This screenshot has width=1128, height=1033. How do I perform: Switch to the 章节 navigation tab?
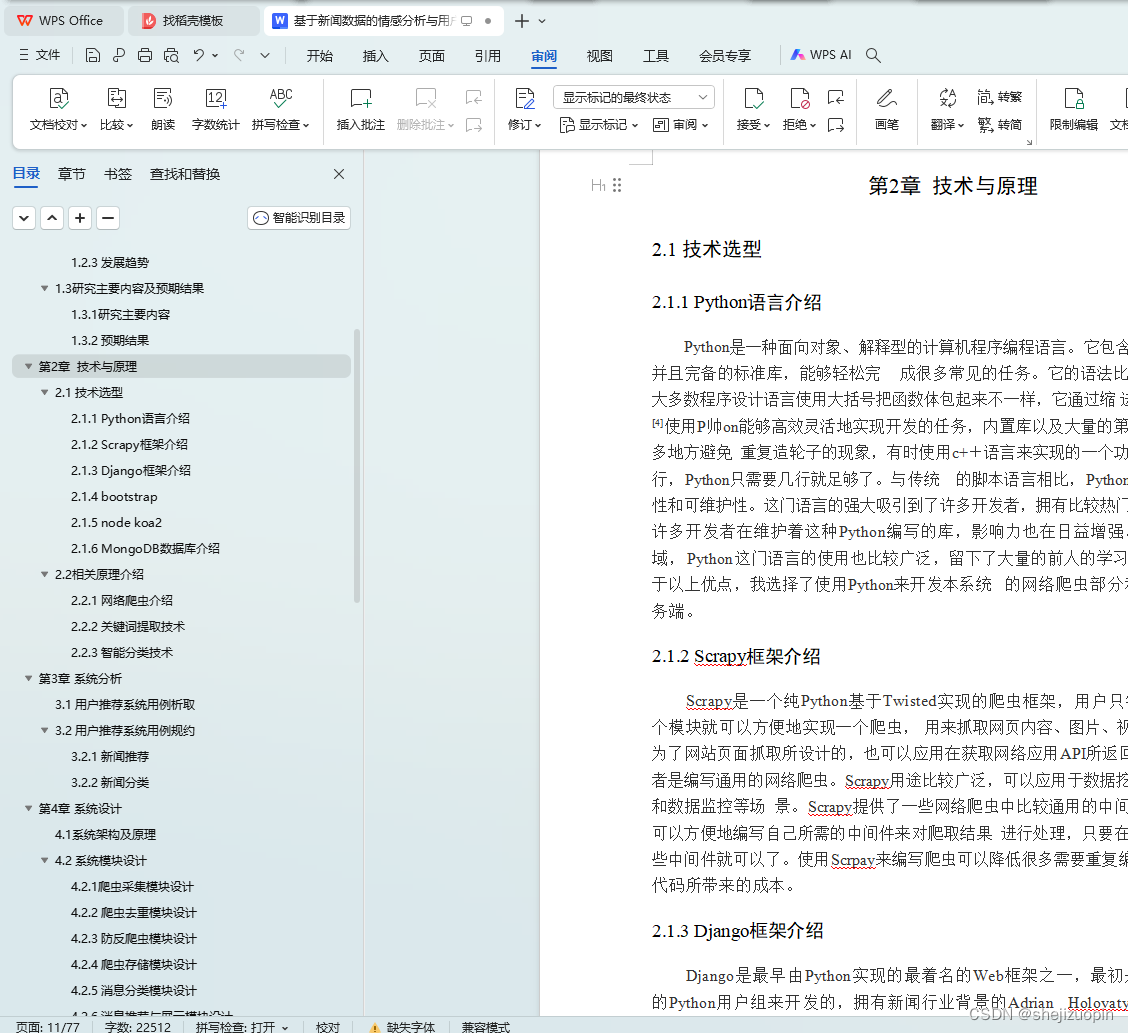71,173
